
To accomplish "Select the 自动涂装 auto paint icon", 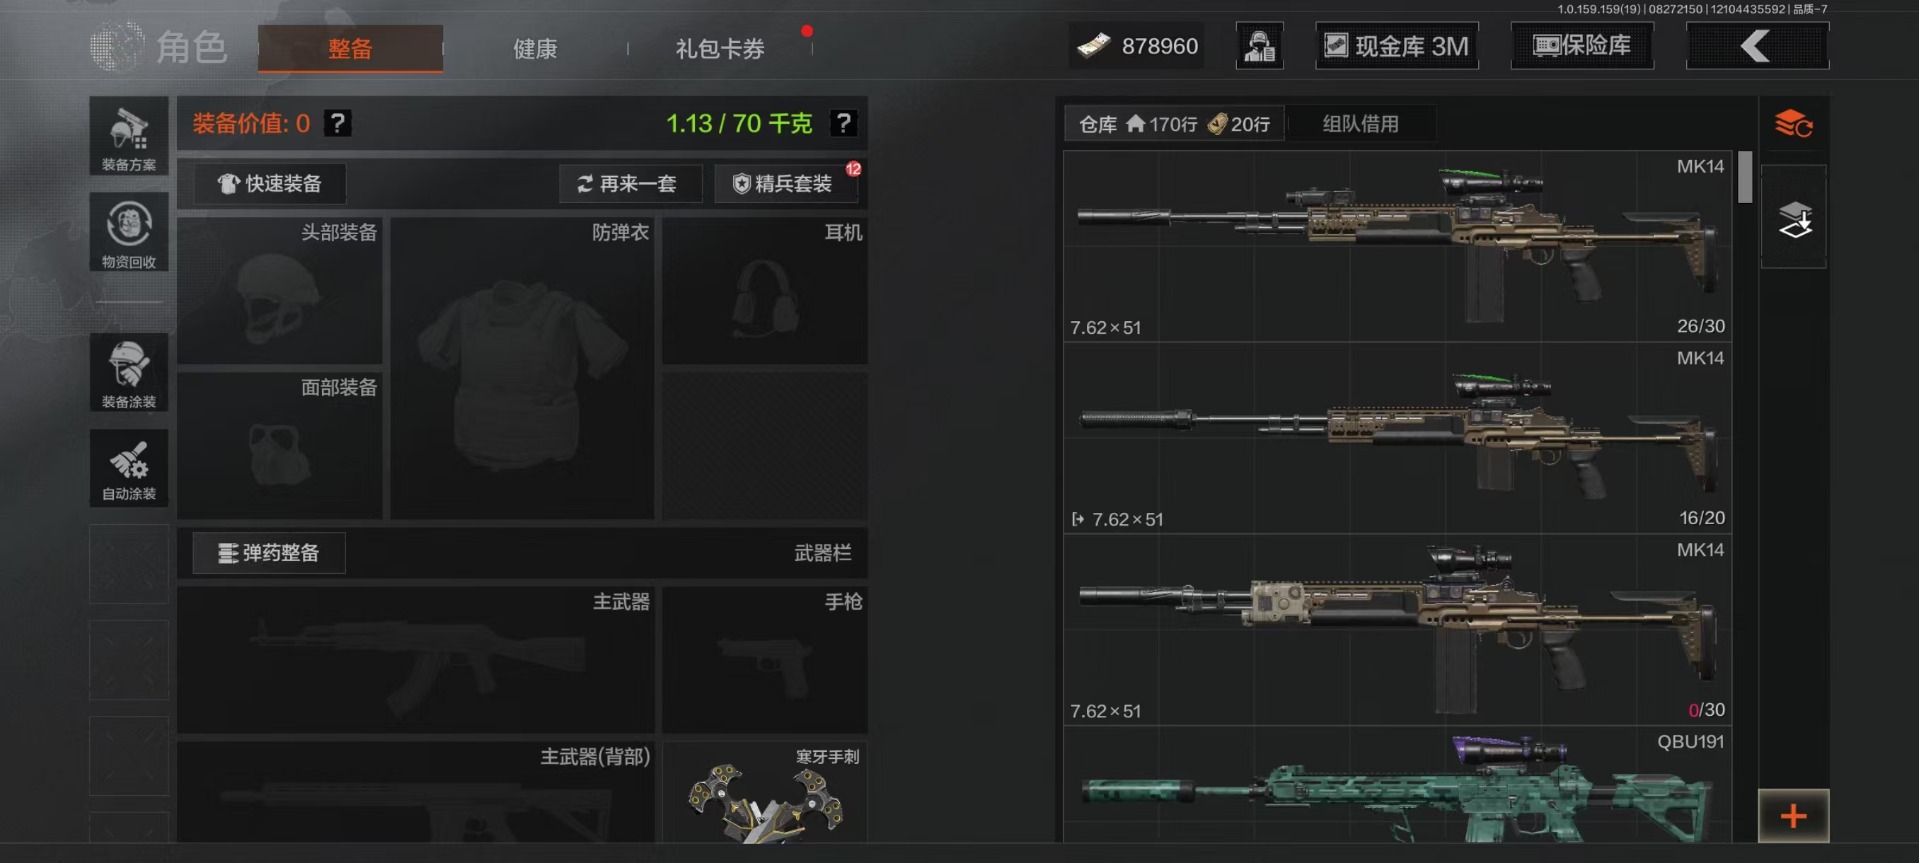I will click(129, 467).
